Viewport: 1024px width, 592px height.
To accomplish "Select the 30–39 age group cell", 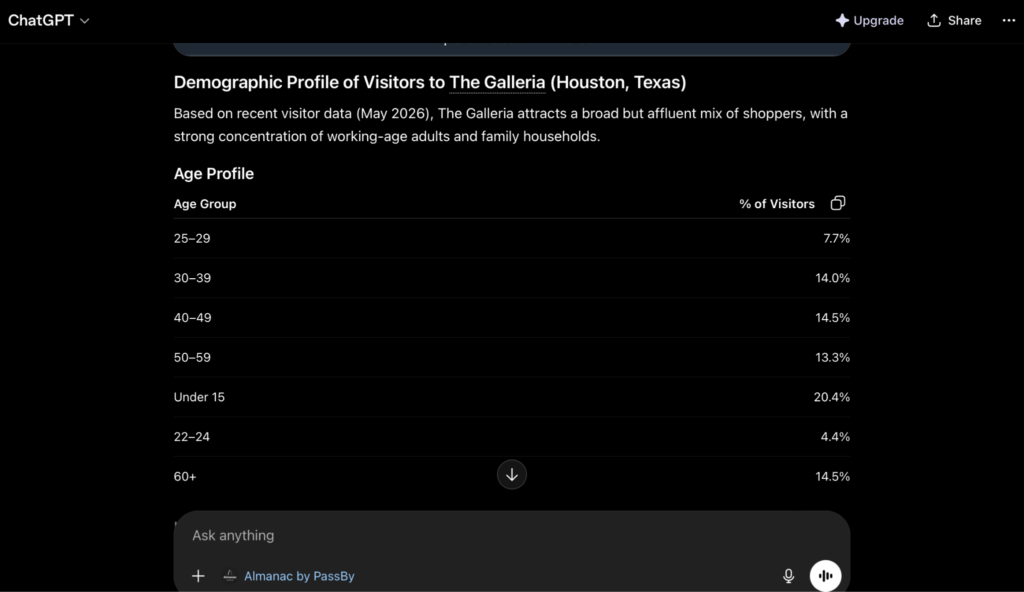I will [x=192, y=278].
